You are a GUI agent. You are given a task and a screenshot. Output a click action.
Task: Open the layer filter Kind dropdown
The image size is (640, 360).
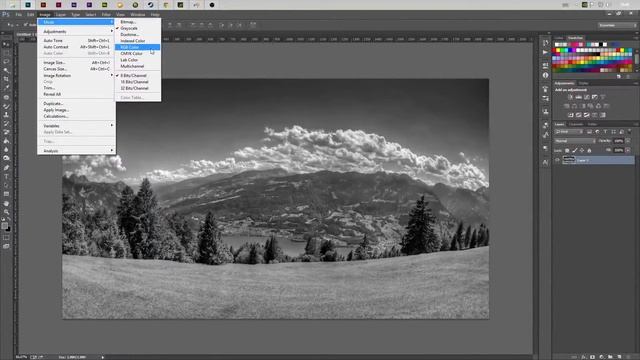(569, 132)
